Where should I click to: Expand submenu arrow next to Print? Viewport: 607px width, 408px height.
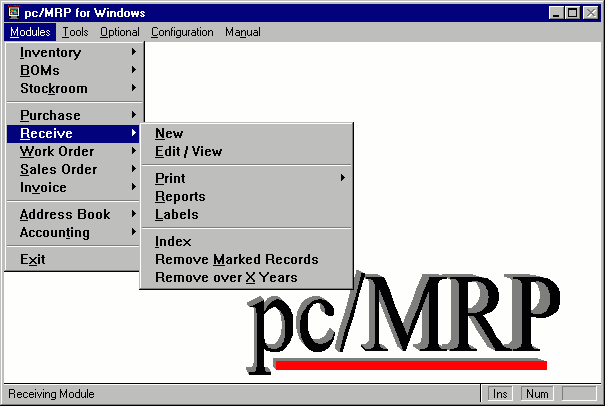tap(343, 178)
